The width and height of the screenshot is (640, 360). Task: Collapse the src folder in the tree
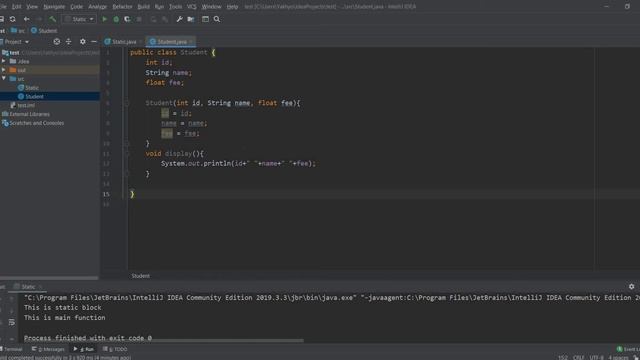pyautogui.click(x=4, y=78)
